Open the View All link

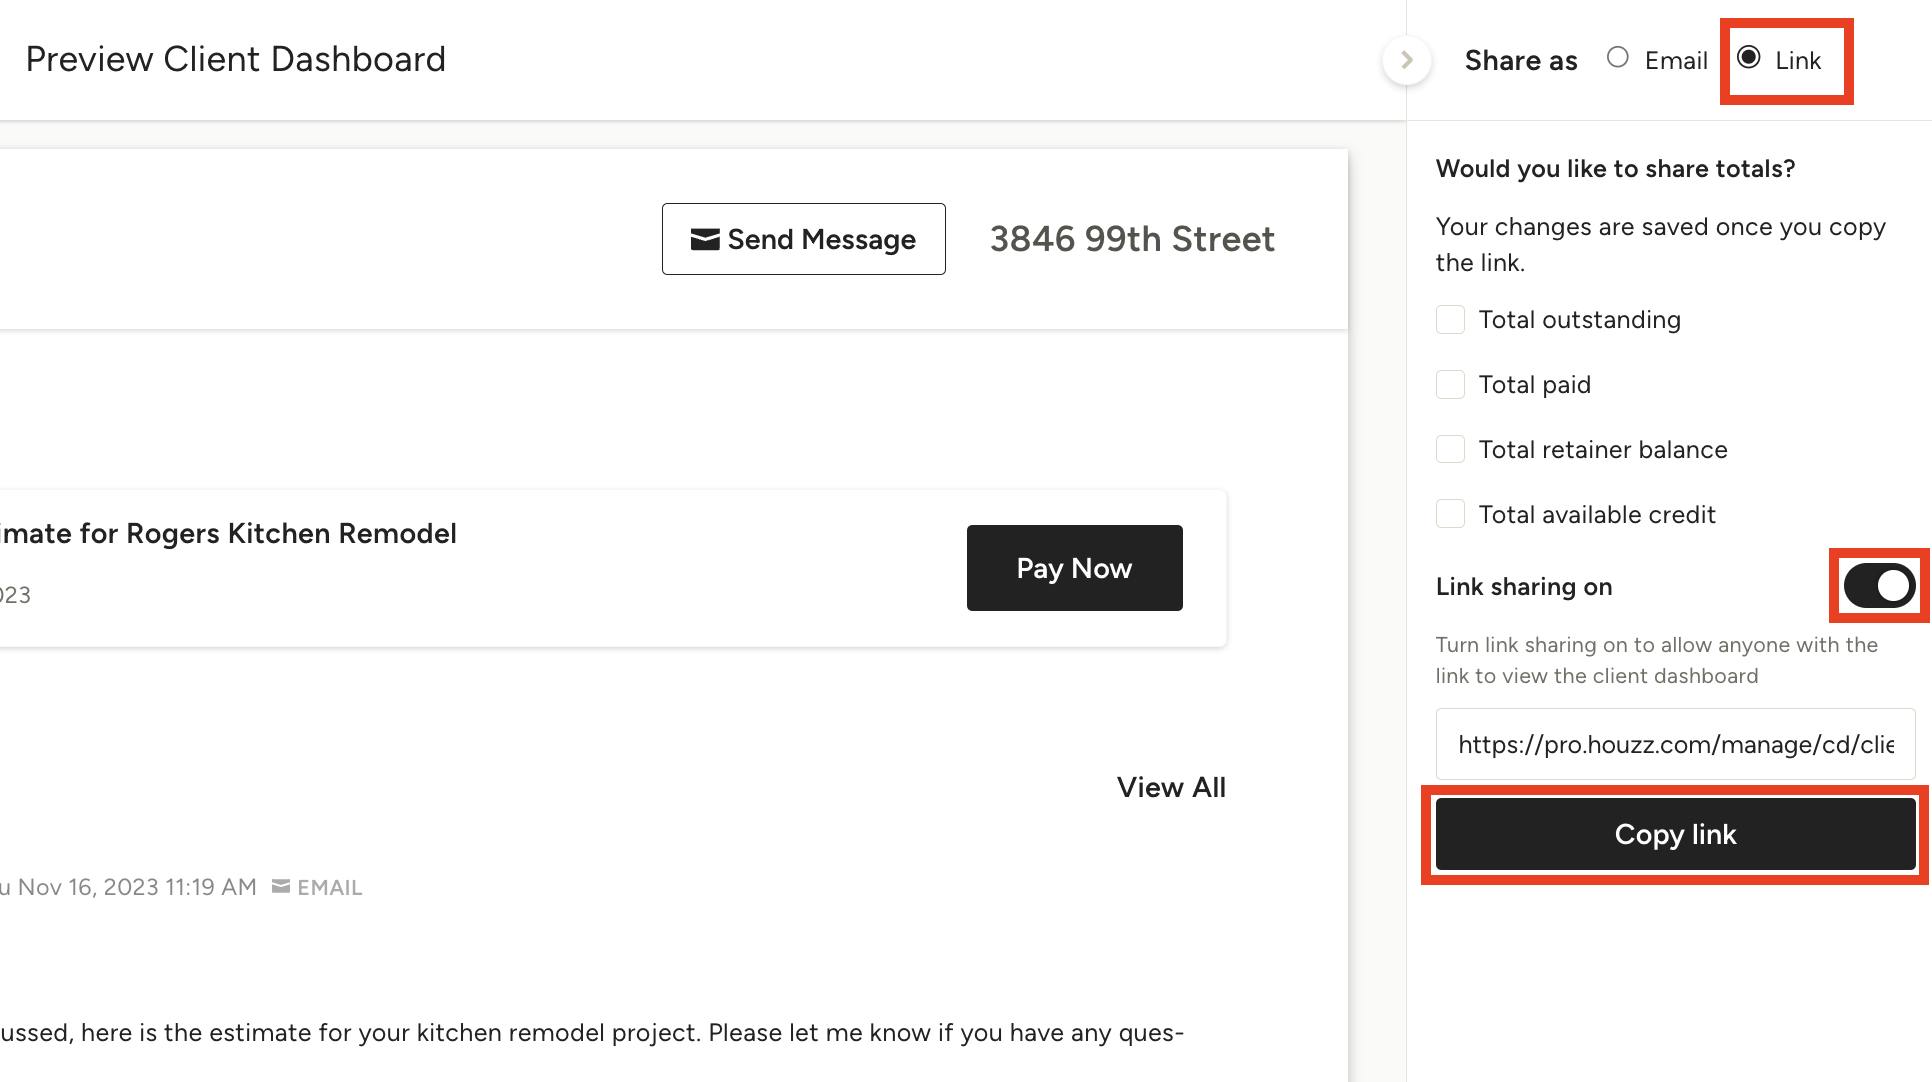pyautogui.click(x=1171, y=788)
